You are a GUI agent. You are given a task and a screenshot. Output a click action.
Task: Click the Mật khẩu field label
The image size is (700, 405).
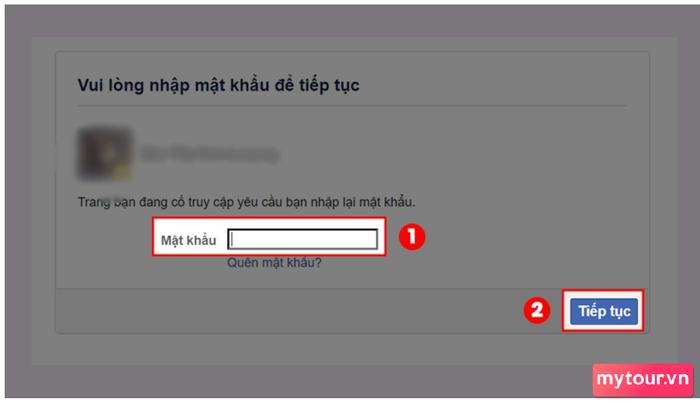188,240
